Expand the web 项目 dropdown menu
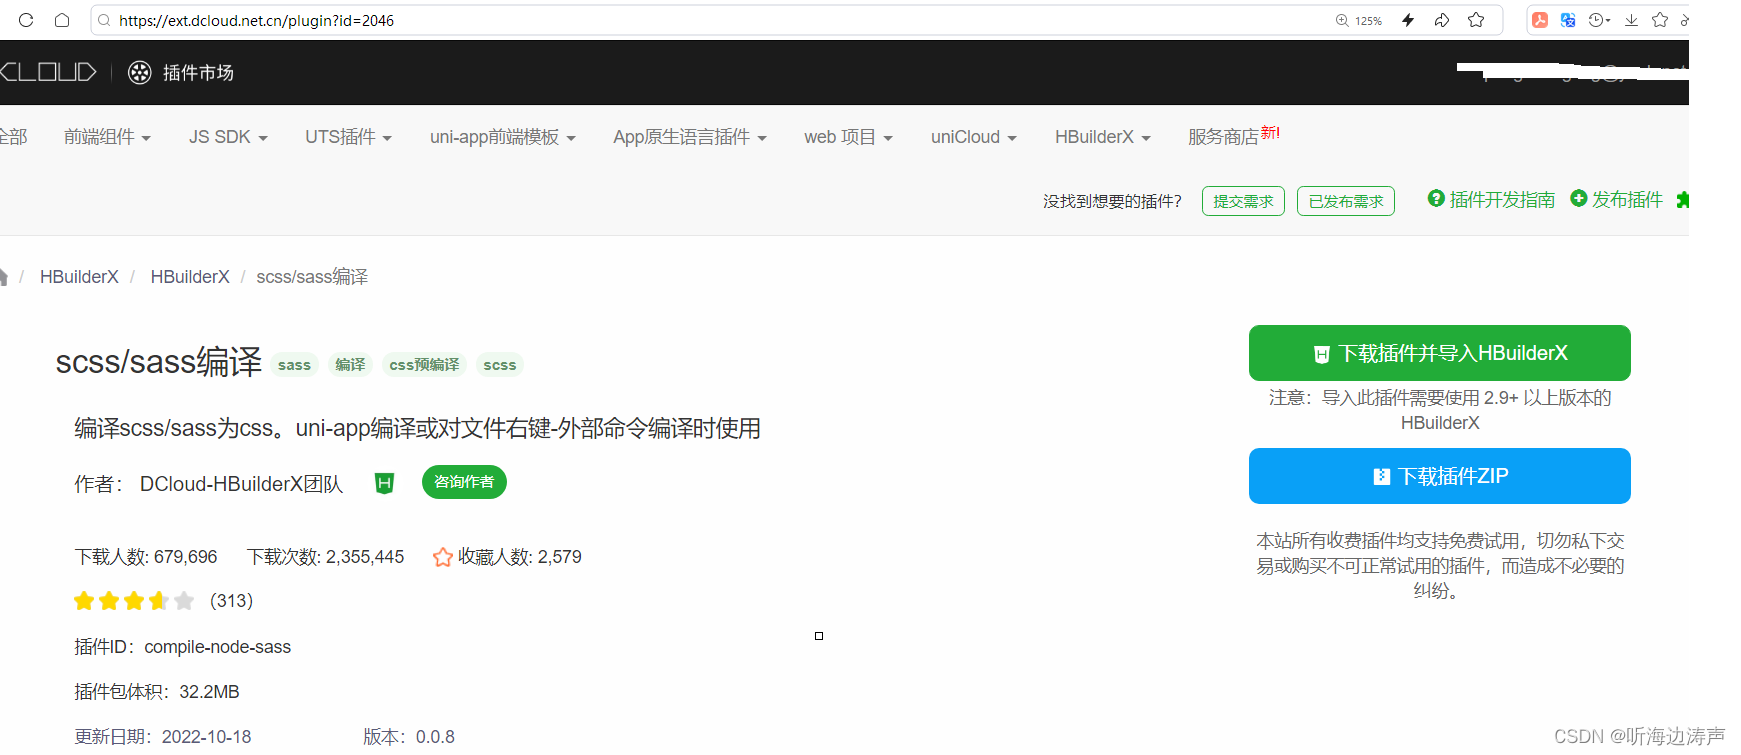The image size is (1741, 755). [848, 137]
